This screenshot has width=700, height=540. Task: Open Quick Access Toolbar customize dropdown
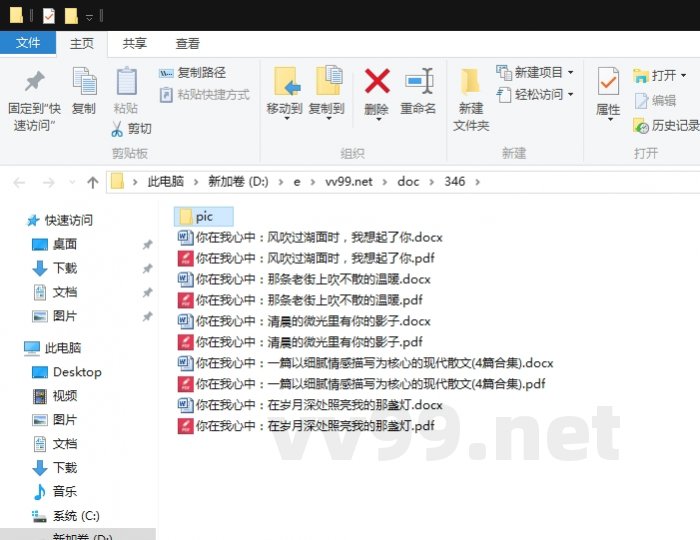[89, 17]
